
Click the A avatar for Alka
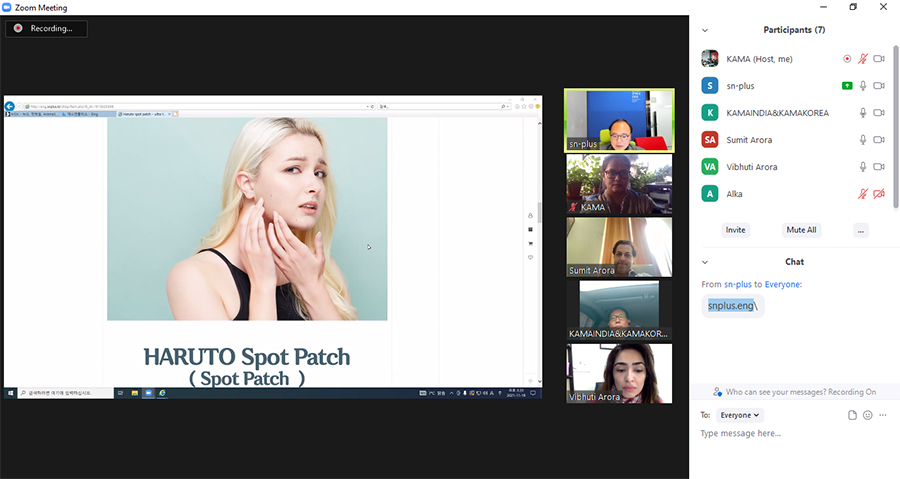click(710, 193)
